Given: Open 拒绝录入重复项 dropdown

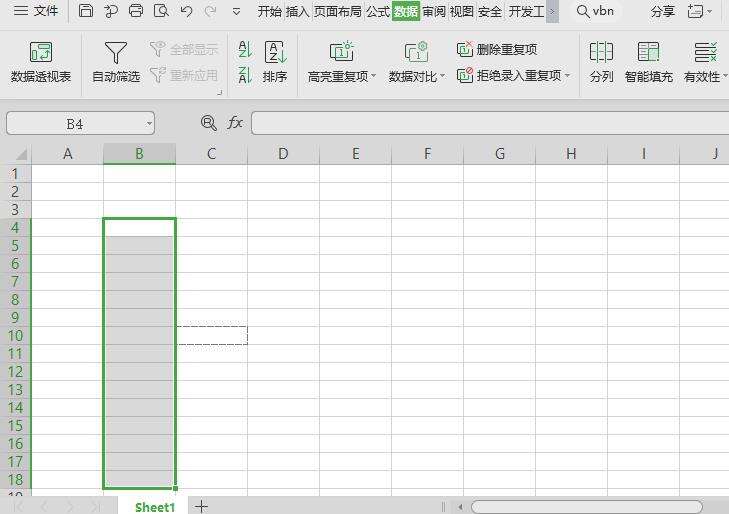Looking at the screenshot, I should (x=513, y=75).
